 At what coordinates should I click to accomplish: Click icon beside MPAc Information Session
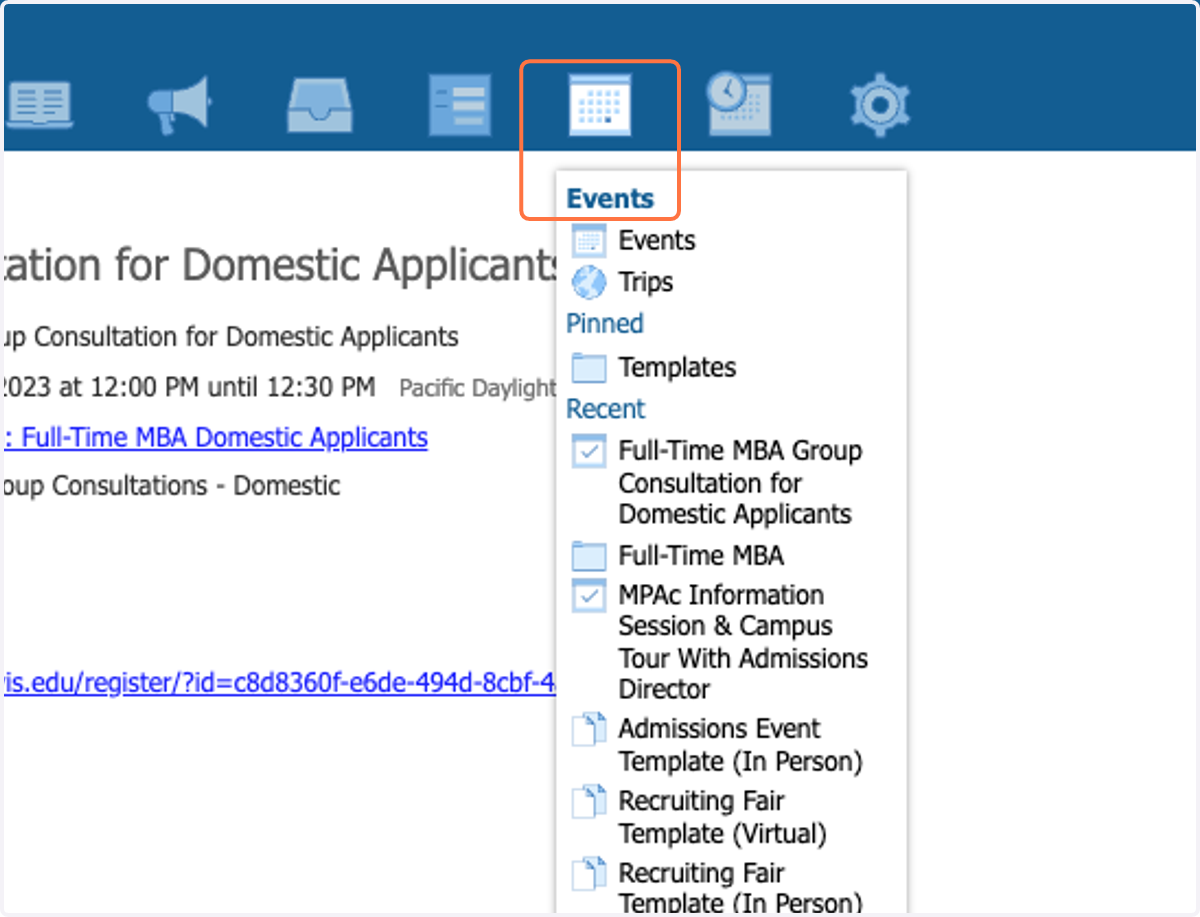pyautogui.click(x=589, y=596)
